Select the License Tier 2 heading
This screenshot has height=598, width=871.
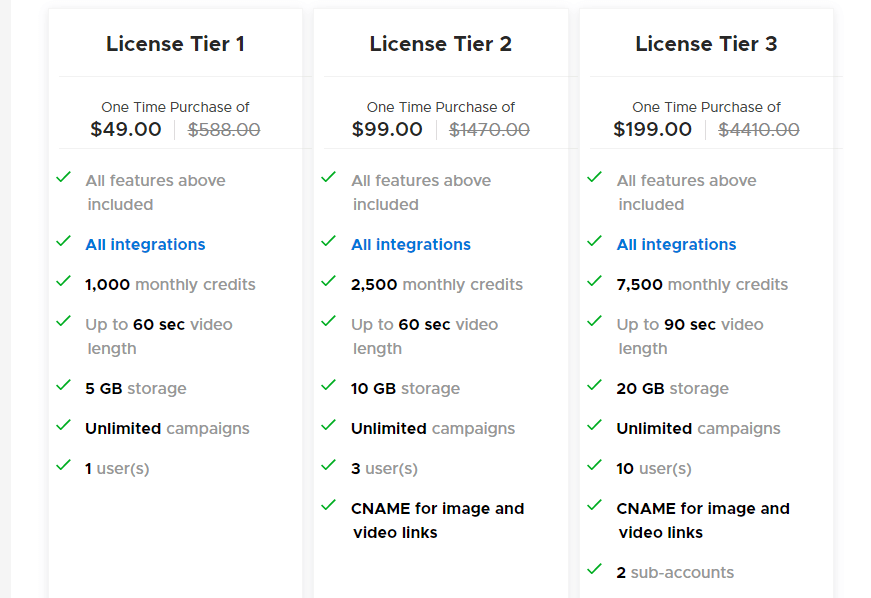(x=441, y=44)
